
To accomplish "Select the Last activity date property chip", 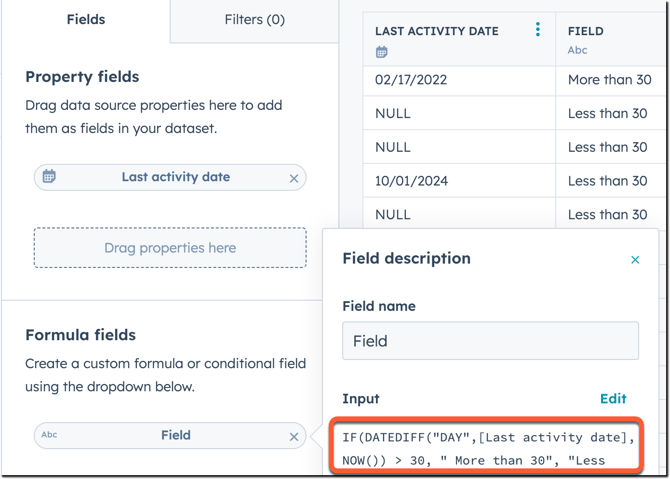I will click(175, 177).
